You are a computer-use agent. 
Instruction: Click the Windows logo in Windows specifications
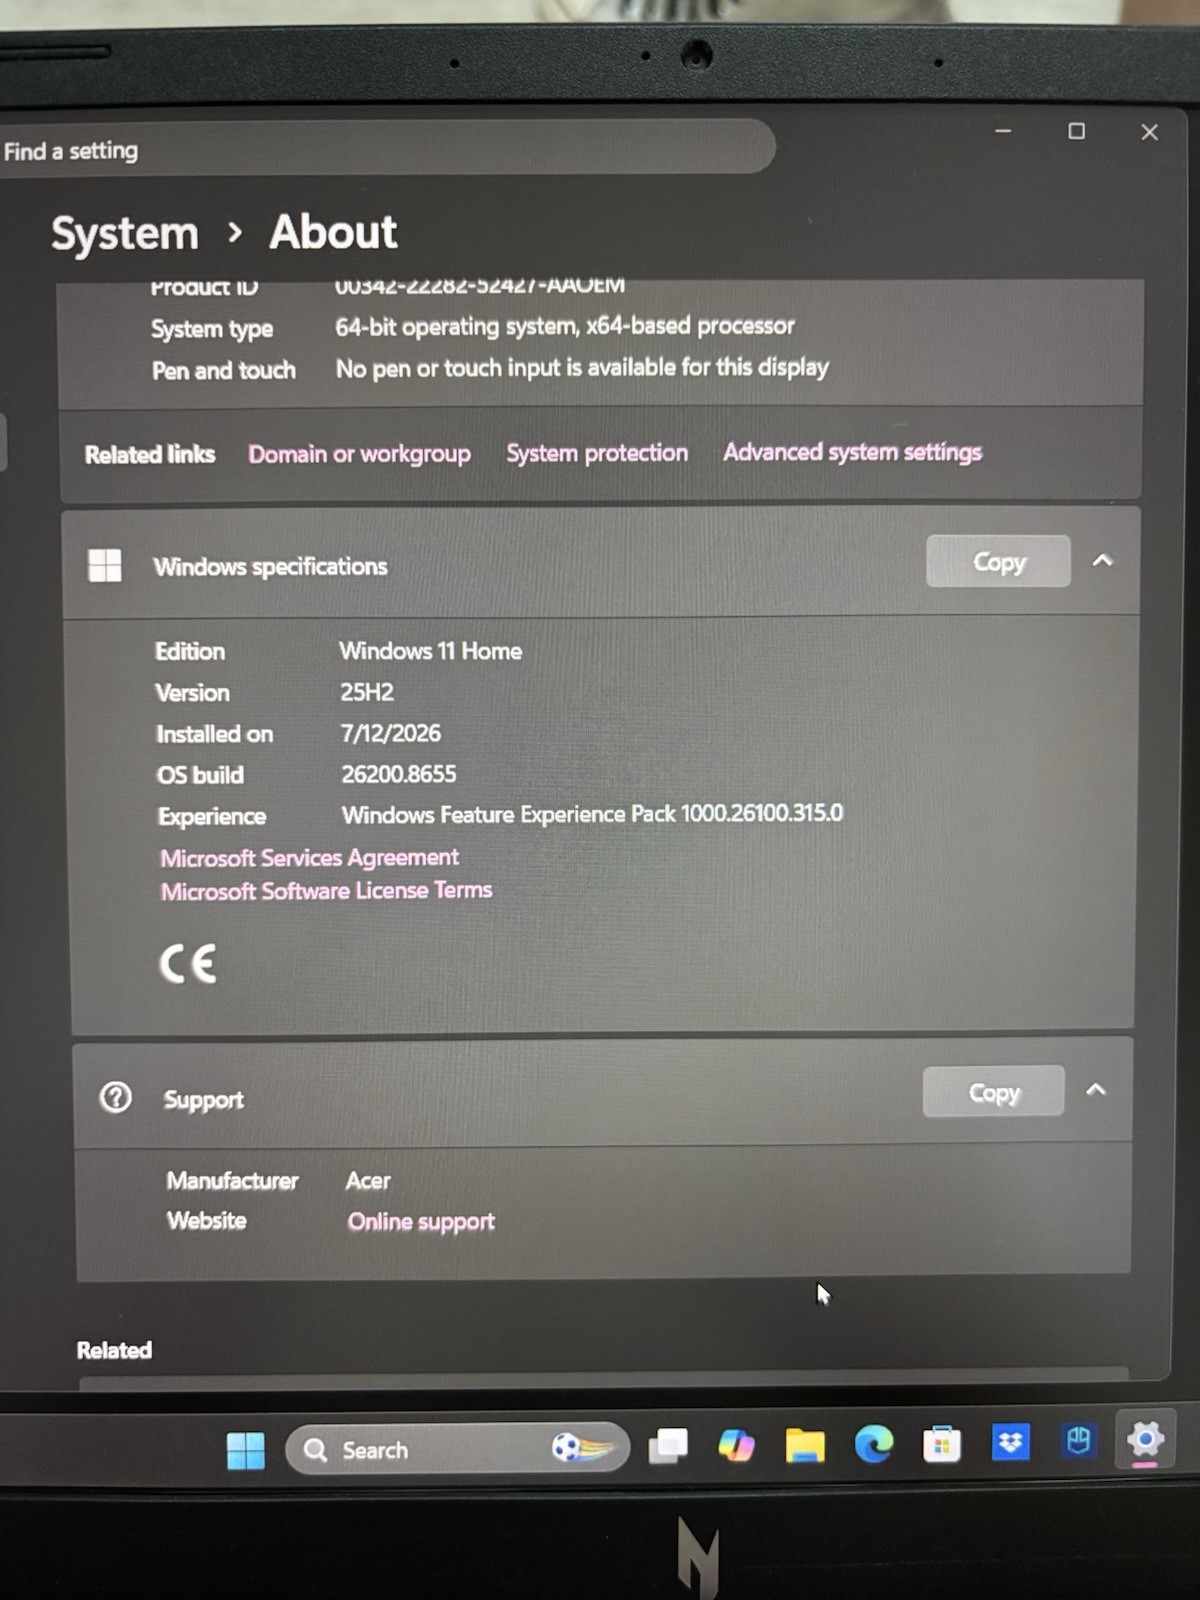tap(105, 565)
